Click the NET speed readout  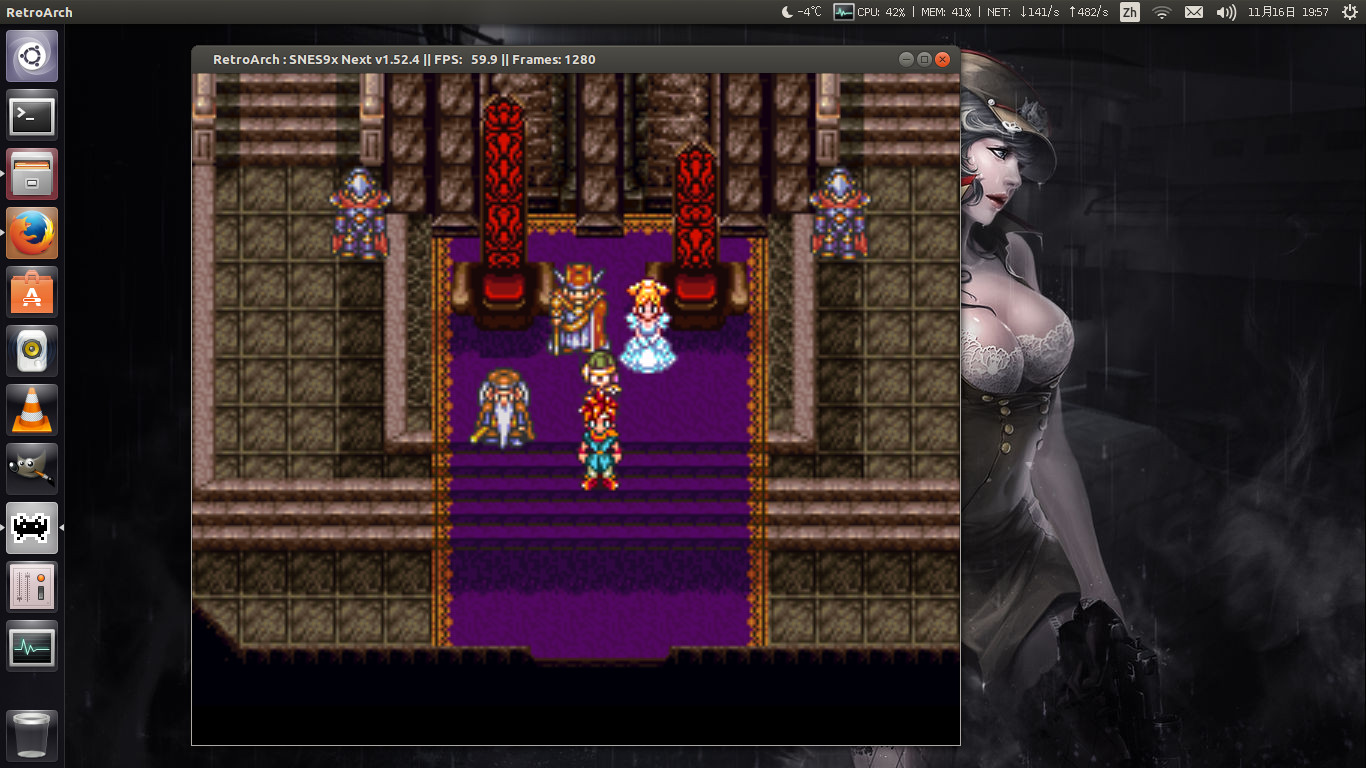click(1047, 12)
